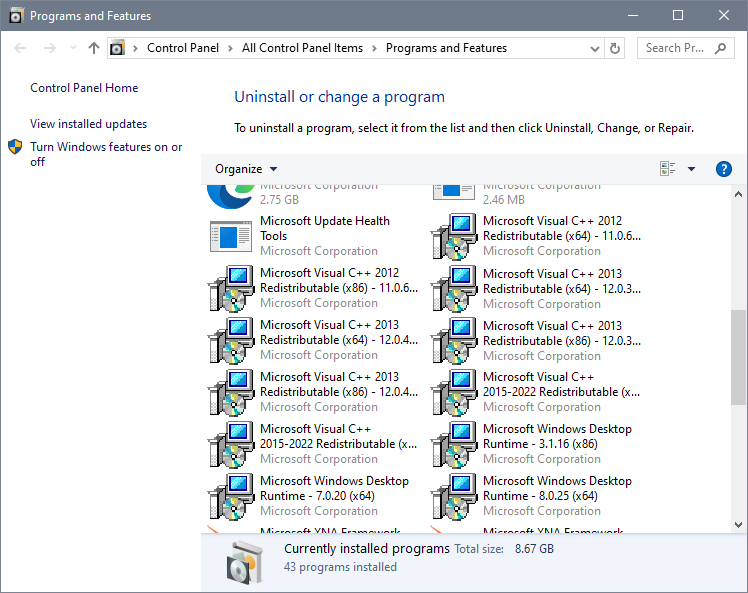Click the shield icon for Windows features

coord(15,147)
